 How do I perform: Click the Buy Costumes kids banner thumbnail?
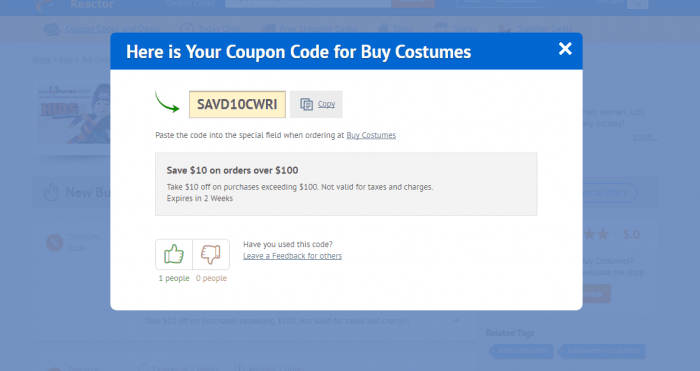coord(74,113)
